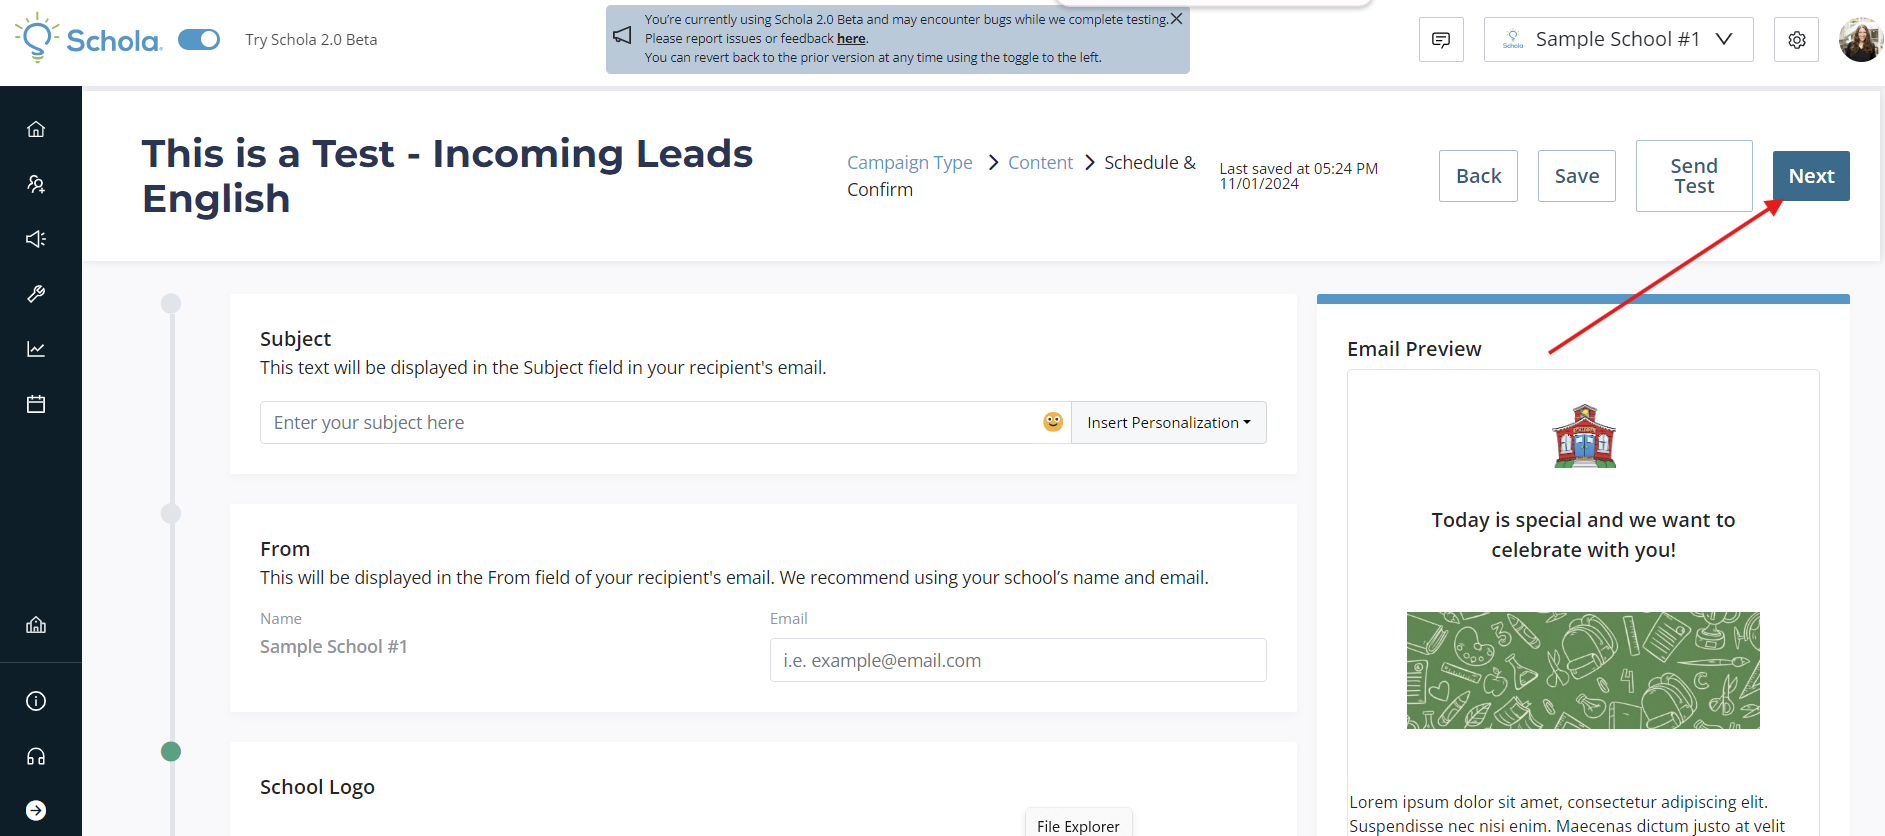Open the user profile avatar
This screenshot has height=836, width=1885.
click(1861, 40)
